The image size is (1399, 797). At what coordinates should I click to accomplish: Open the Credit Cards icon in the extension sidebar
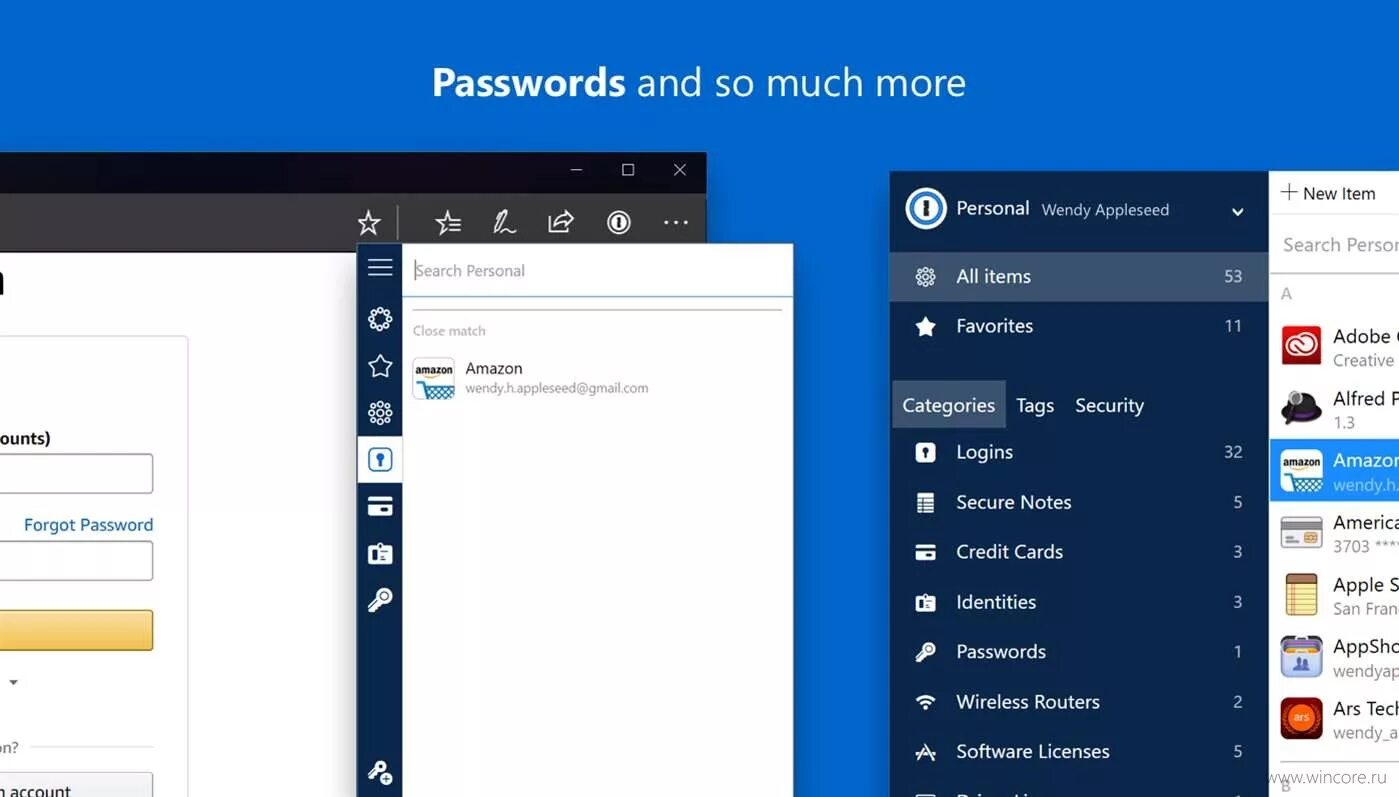tap(380, 506)
